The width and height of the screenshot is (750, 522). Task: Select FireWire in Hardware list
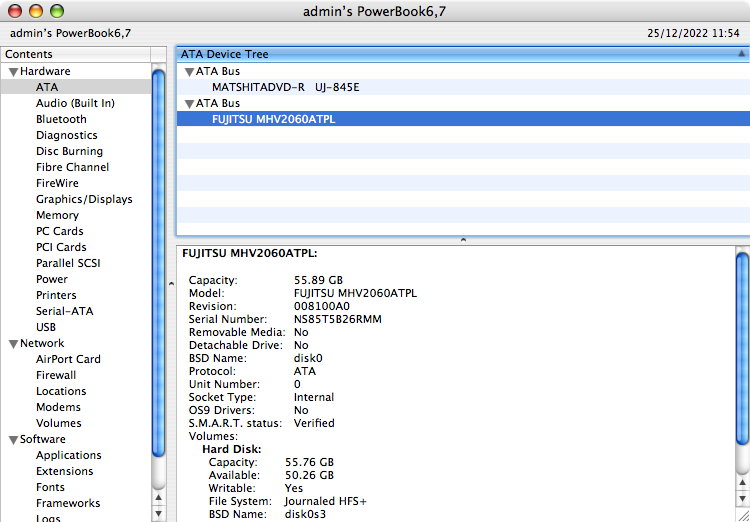[x=57, y=183]
